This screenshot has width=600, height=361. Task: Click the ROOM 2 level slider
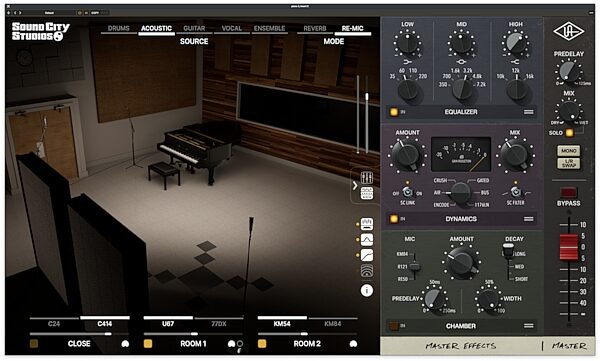coord(307,334)
